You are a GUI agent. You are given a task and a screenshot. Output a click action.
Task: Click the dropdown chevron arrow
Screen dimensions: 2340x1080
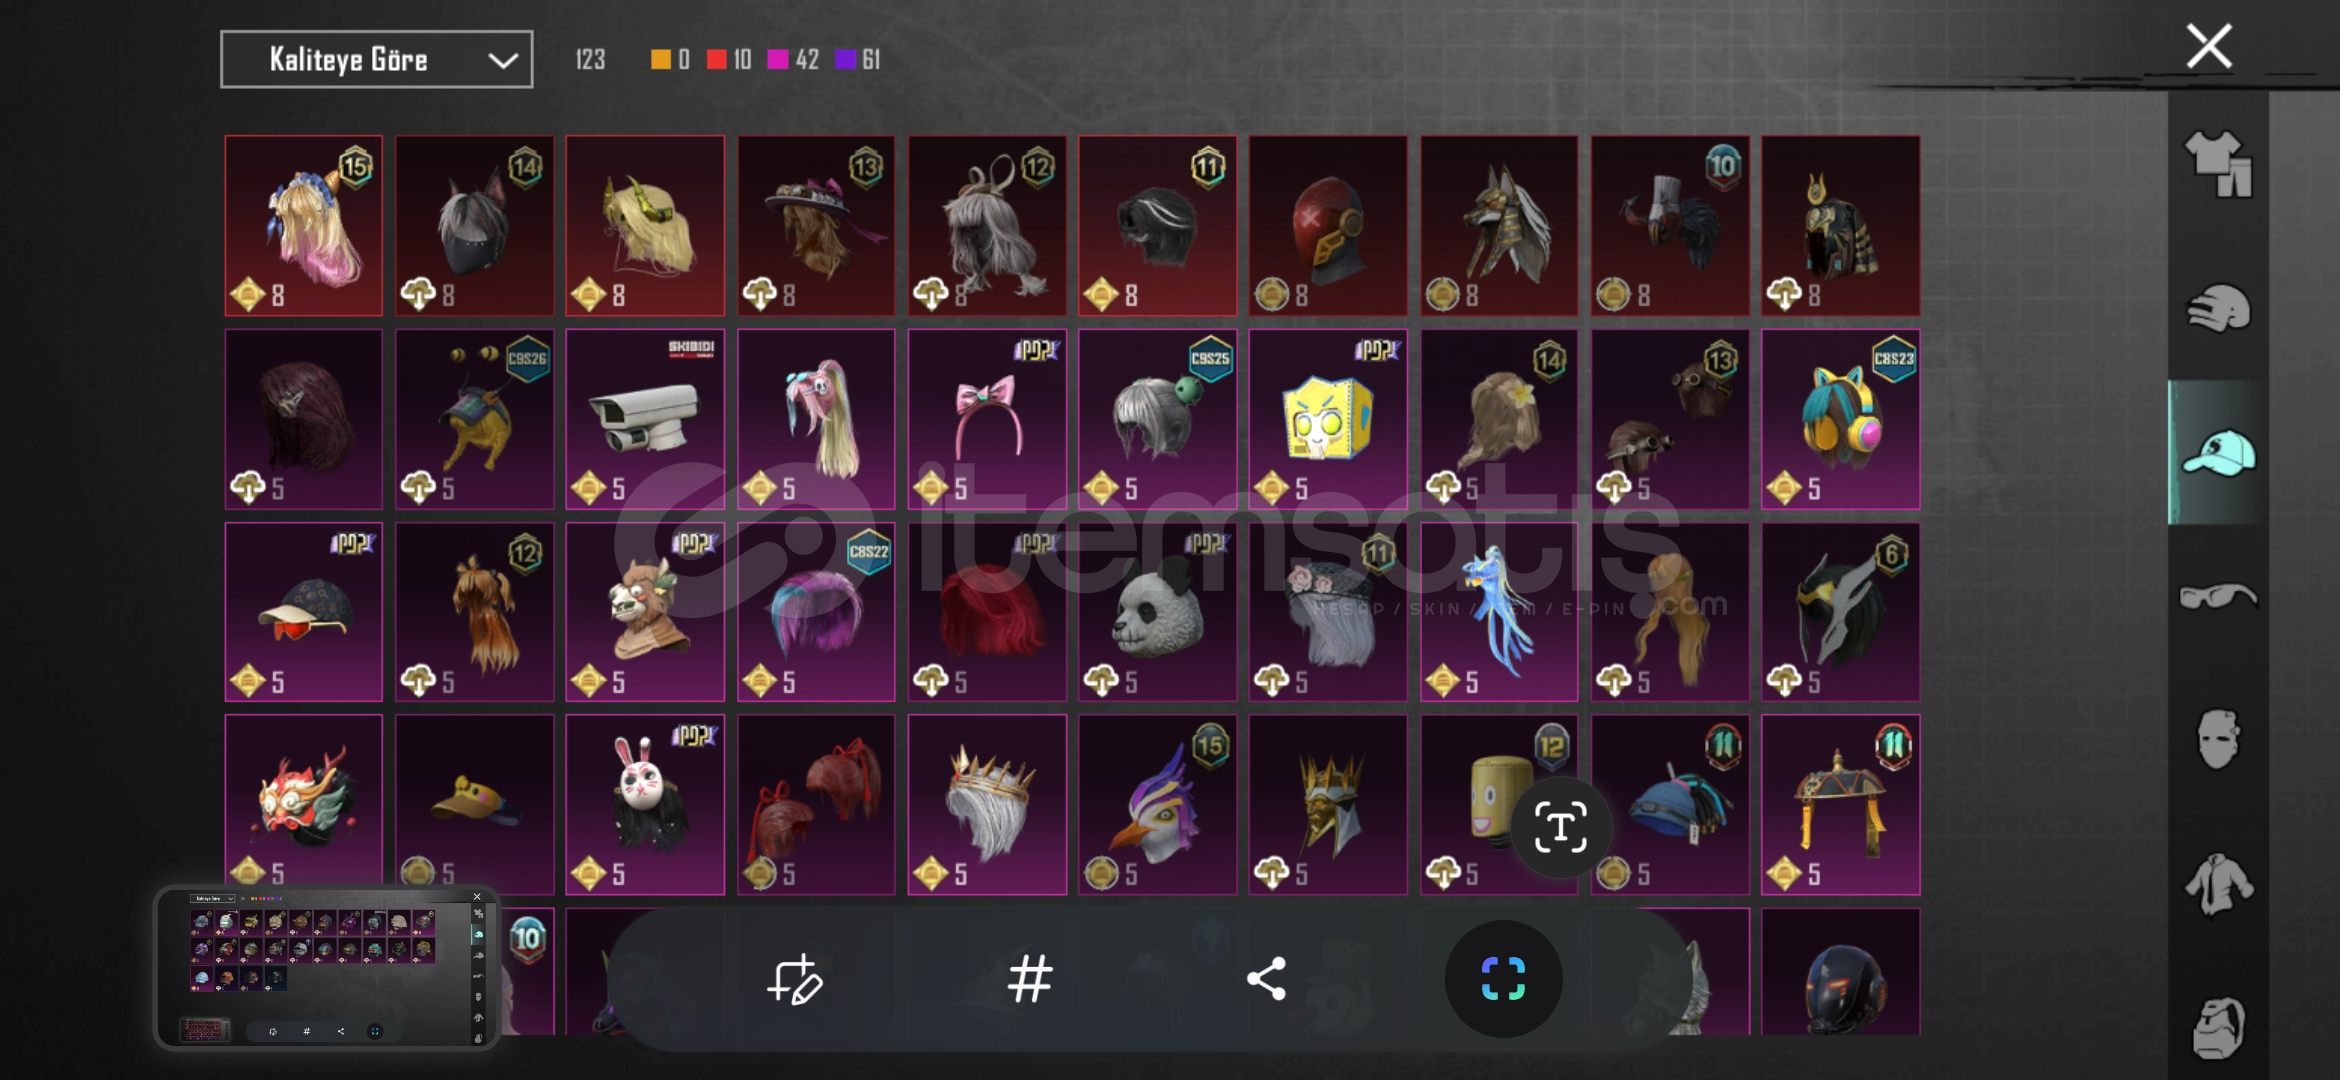[503, 60]
